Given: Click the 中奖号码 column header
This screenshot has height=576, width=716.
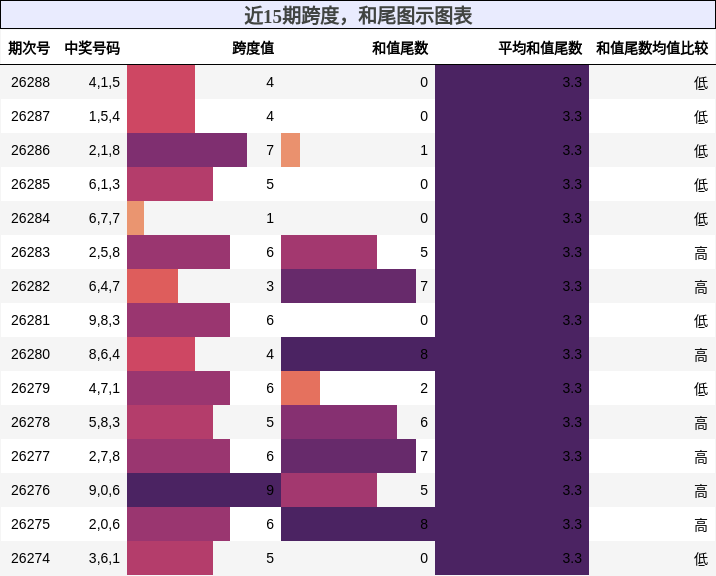Looking at the screenshot, I should [92, 48].
